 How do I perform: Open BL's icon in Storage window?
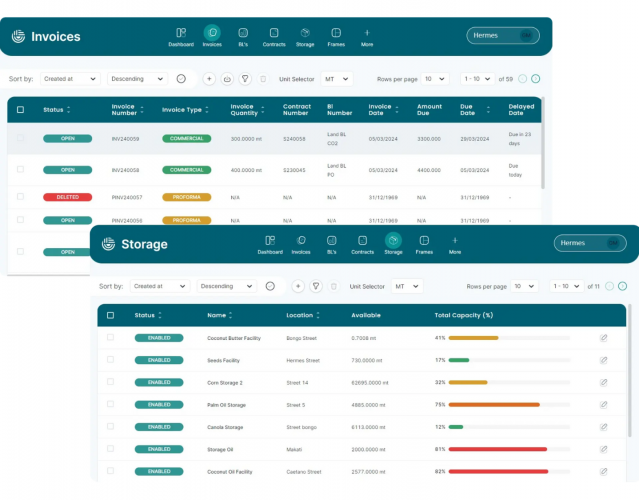[x=332, y=240]
